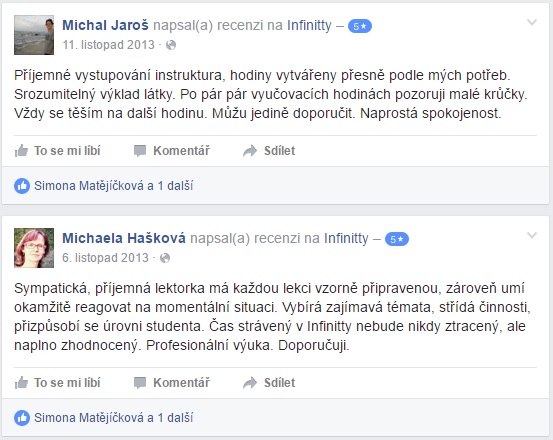Click thumbs-up icon under Michal Jaroš review

tap(21, 151)
